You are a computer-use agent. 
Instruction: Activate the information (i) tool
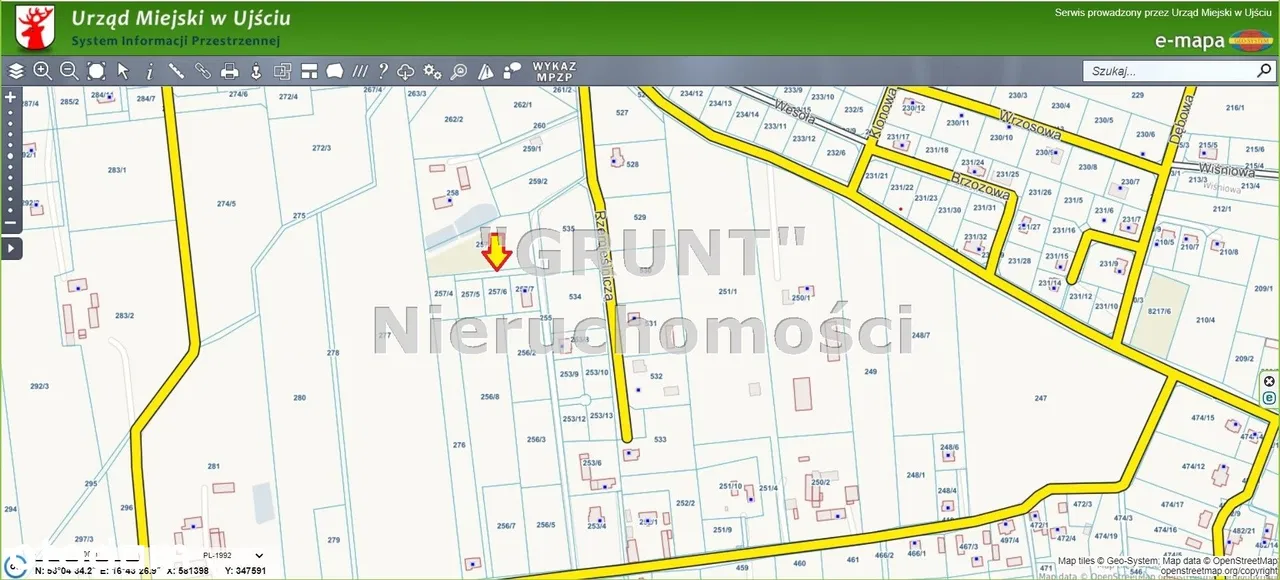point(150,71)
